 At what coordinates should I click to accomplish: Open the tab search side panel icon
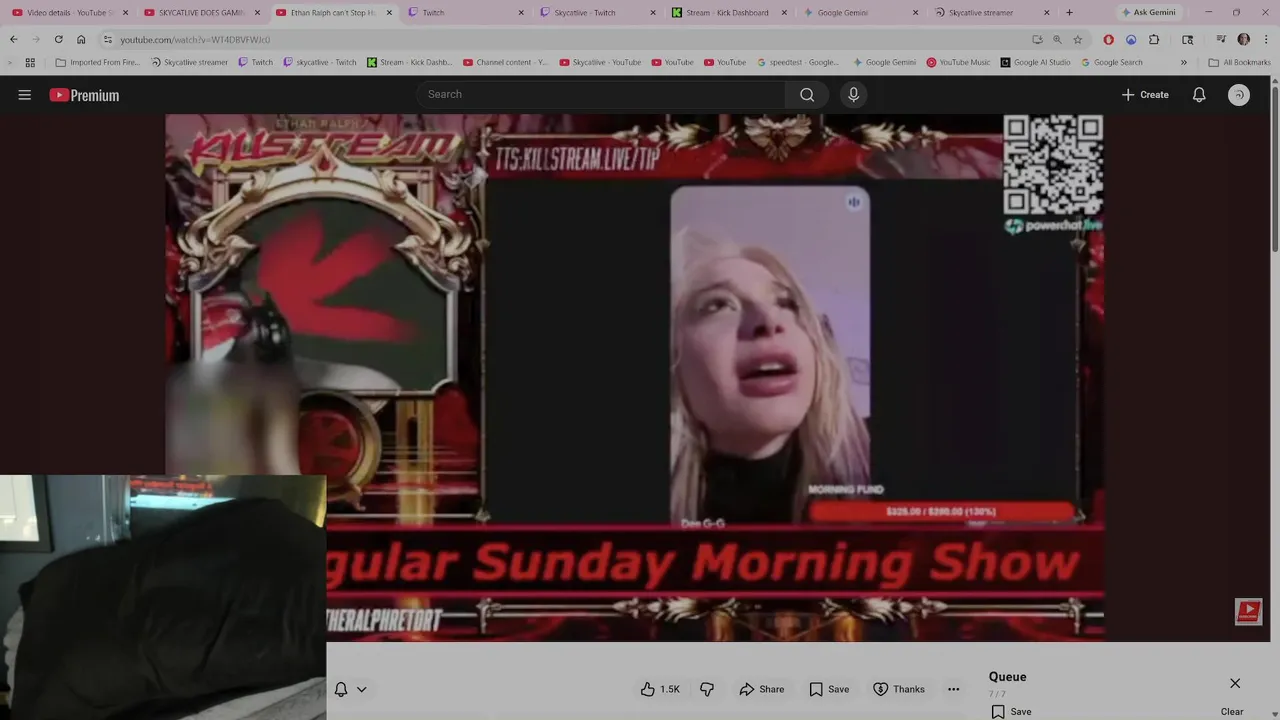[1187, 39]
